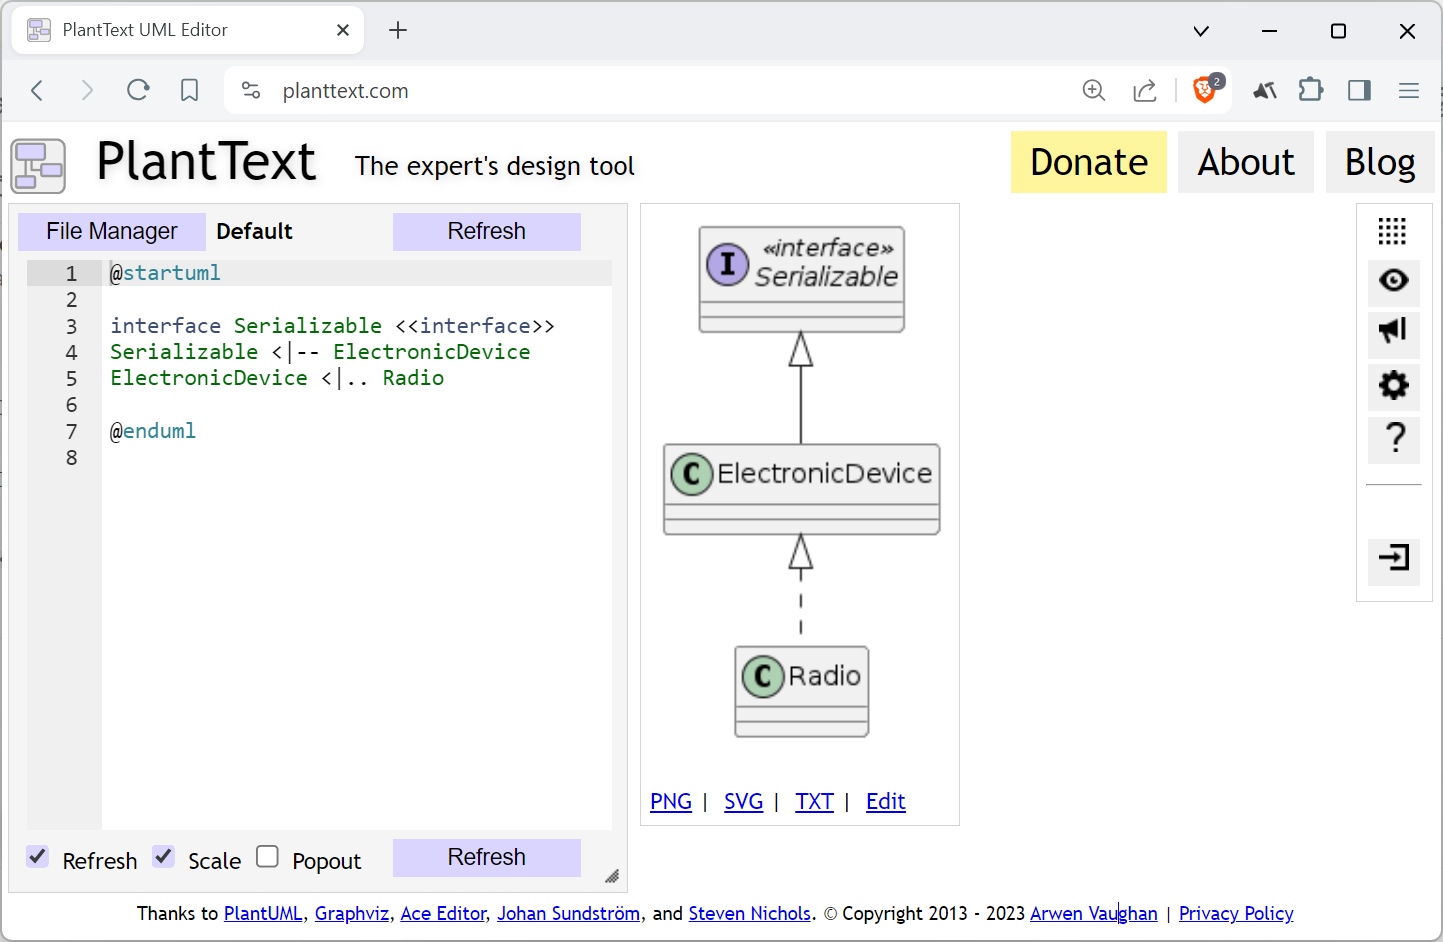The image size is (1443, 942).
Task: Open settings with the gear icon
Action: point(1393,385)
